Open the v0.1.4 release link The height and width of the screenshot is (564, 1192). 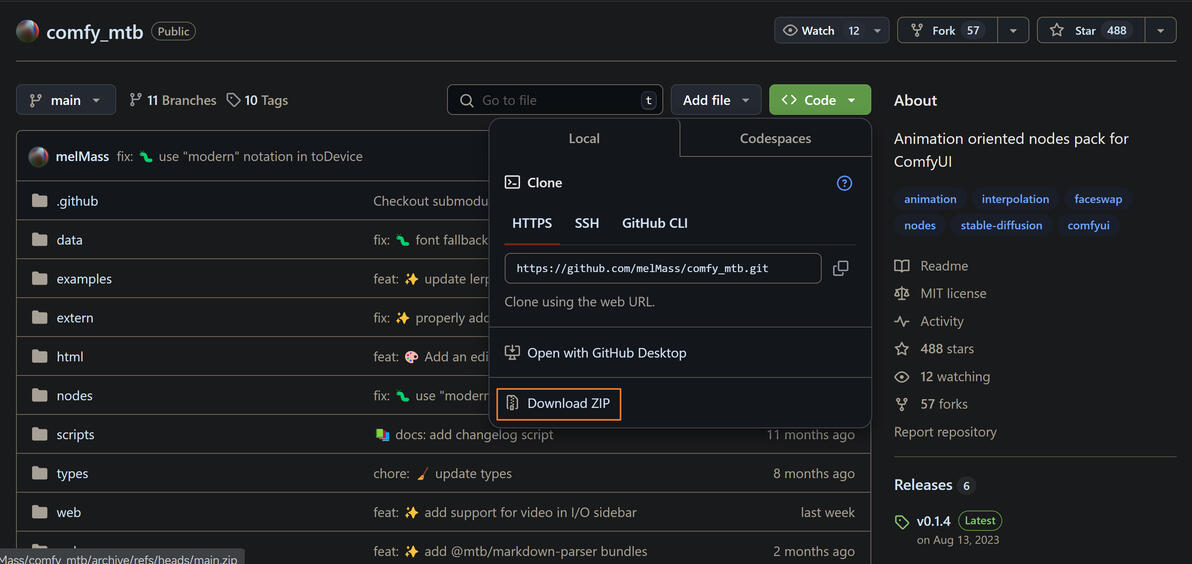pyautogui.click(x=934, y=521)
